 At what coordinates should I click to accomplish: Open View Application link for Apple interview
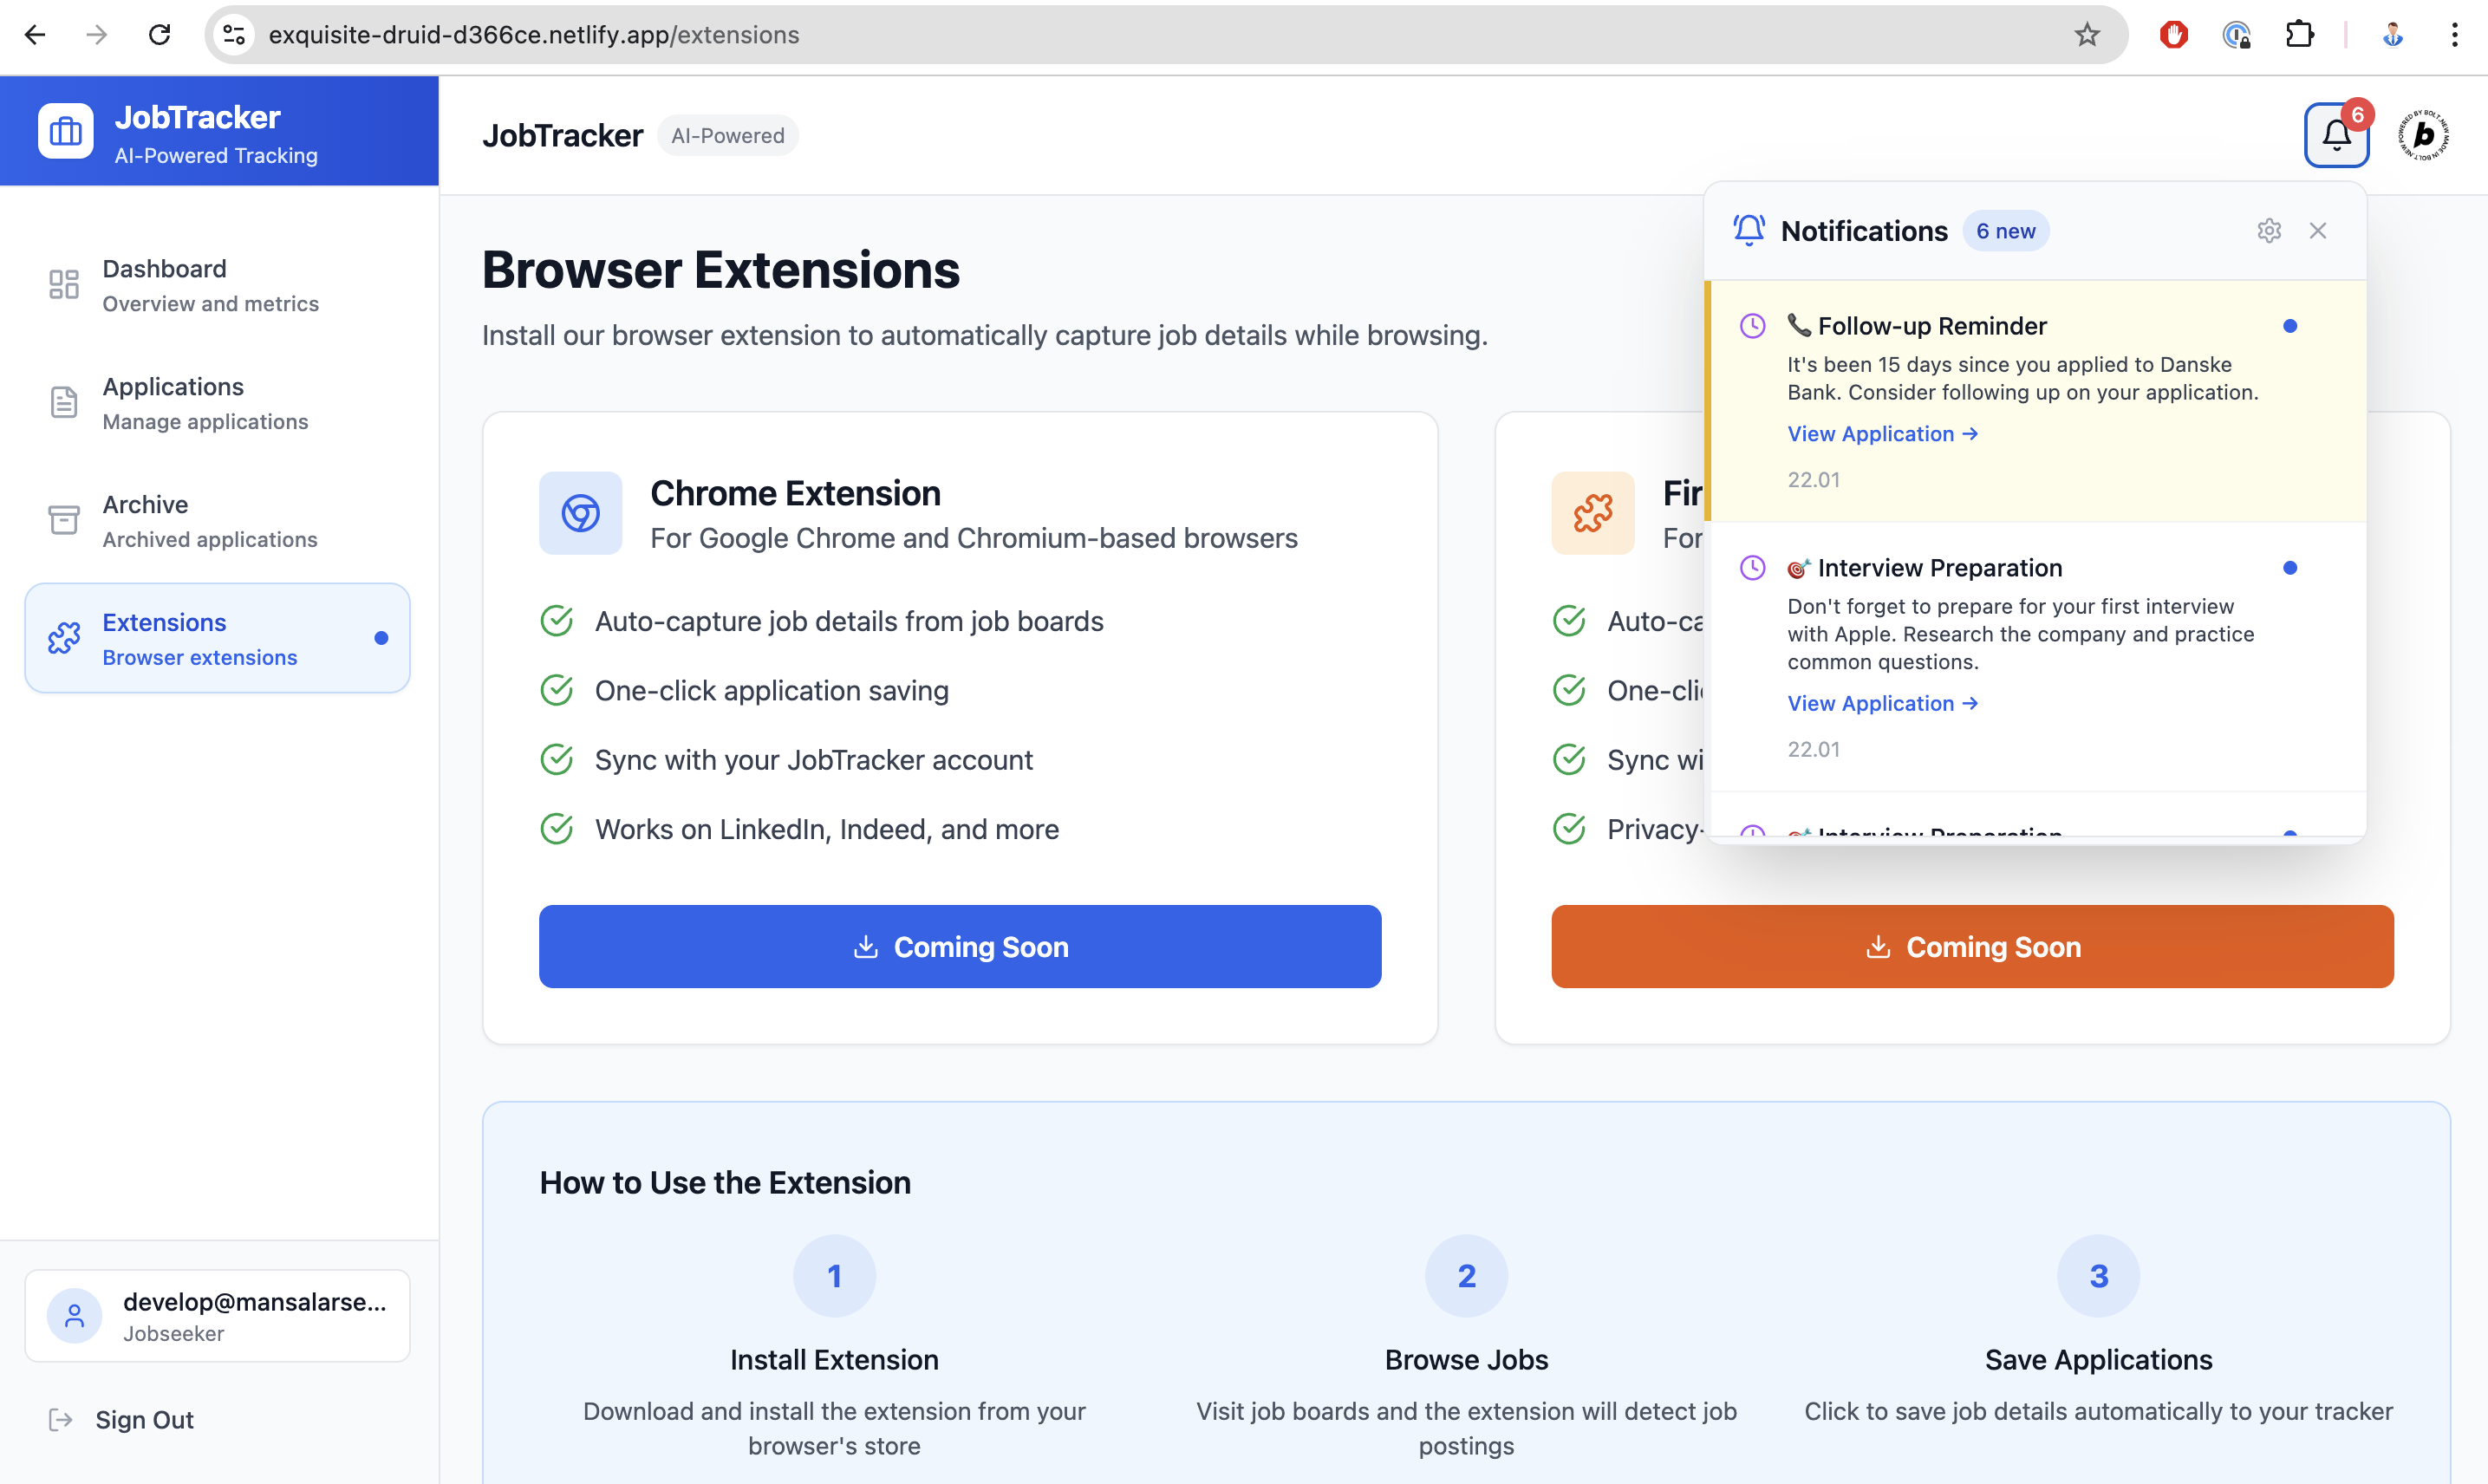coord(1881,703)
